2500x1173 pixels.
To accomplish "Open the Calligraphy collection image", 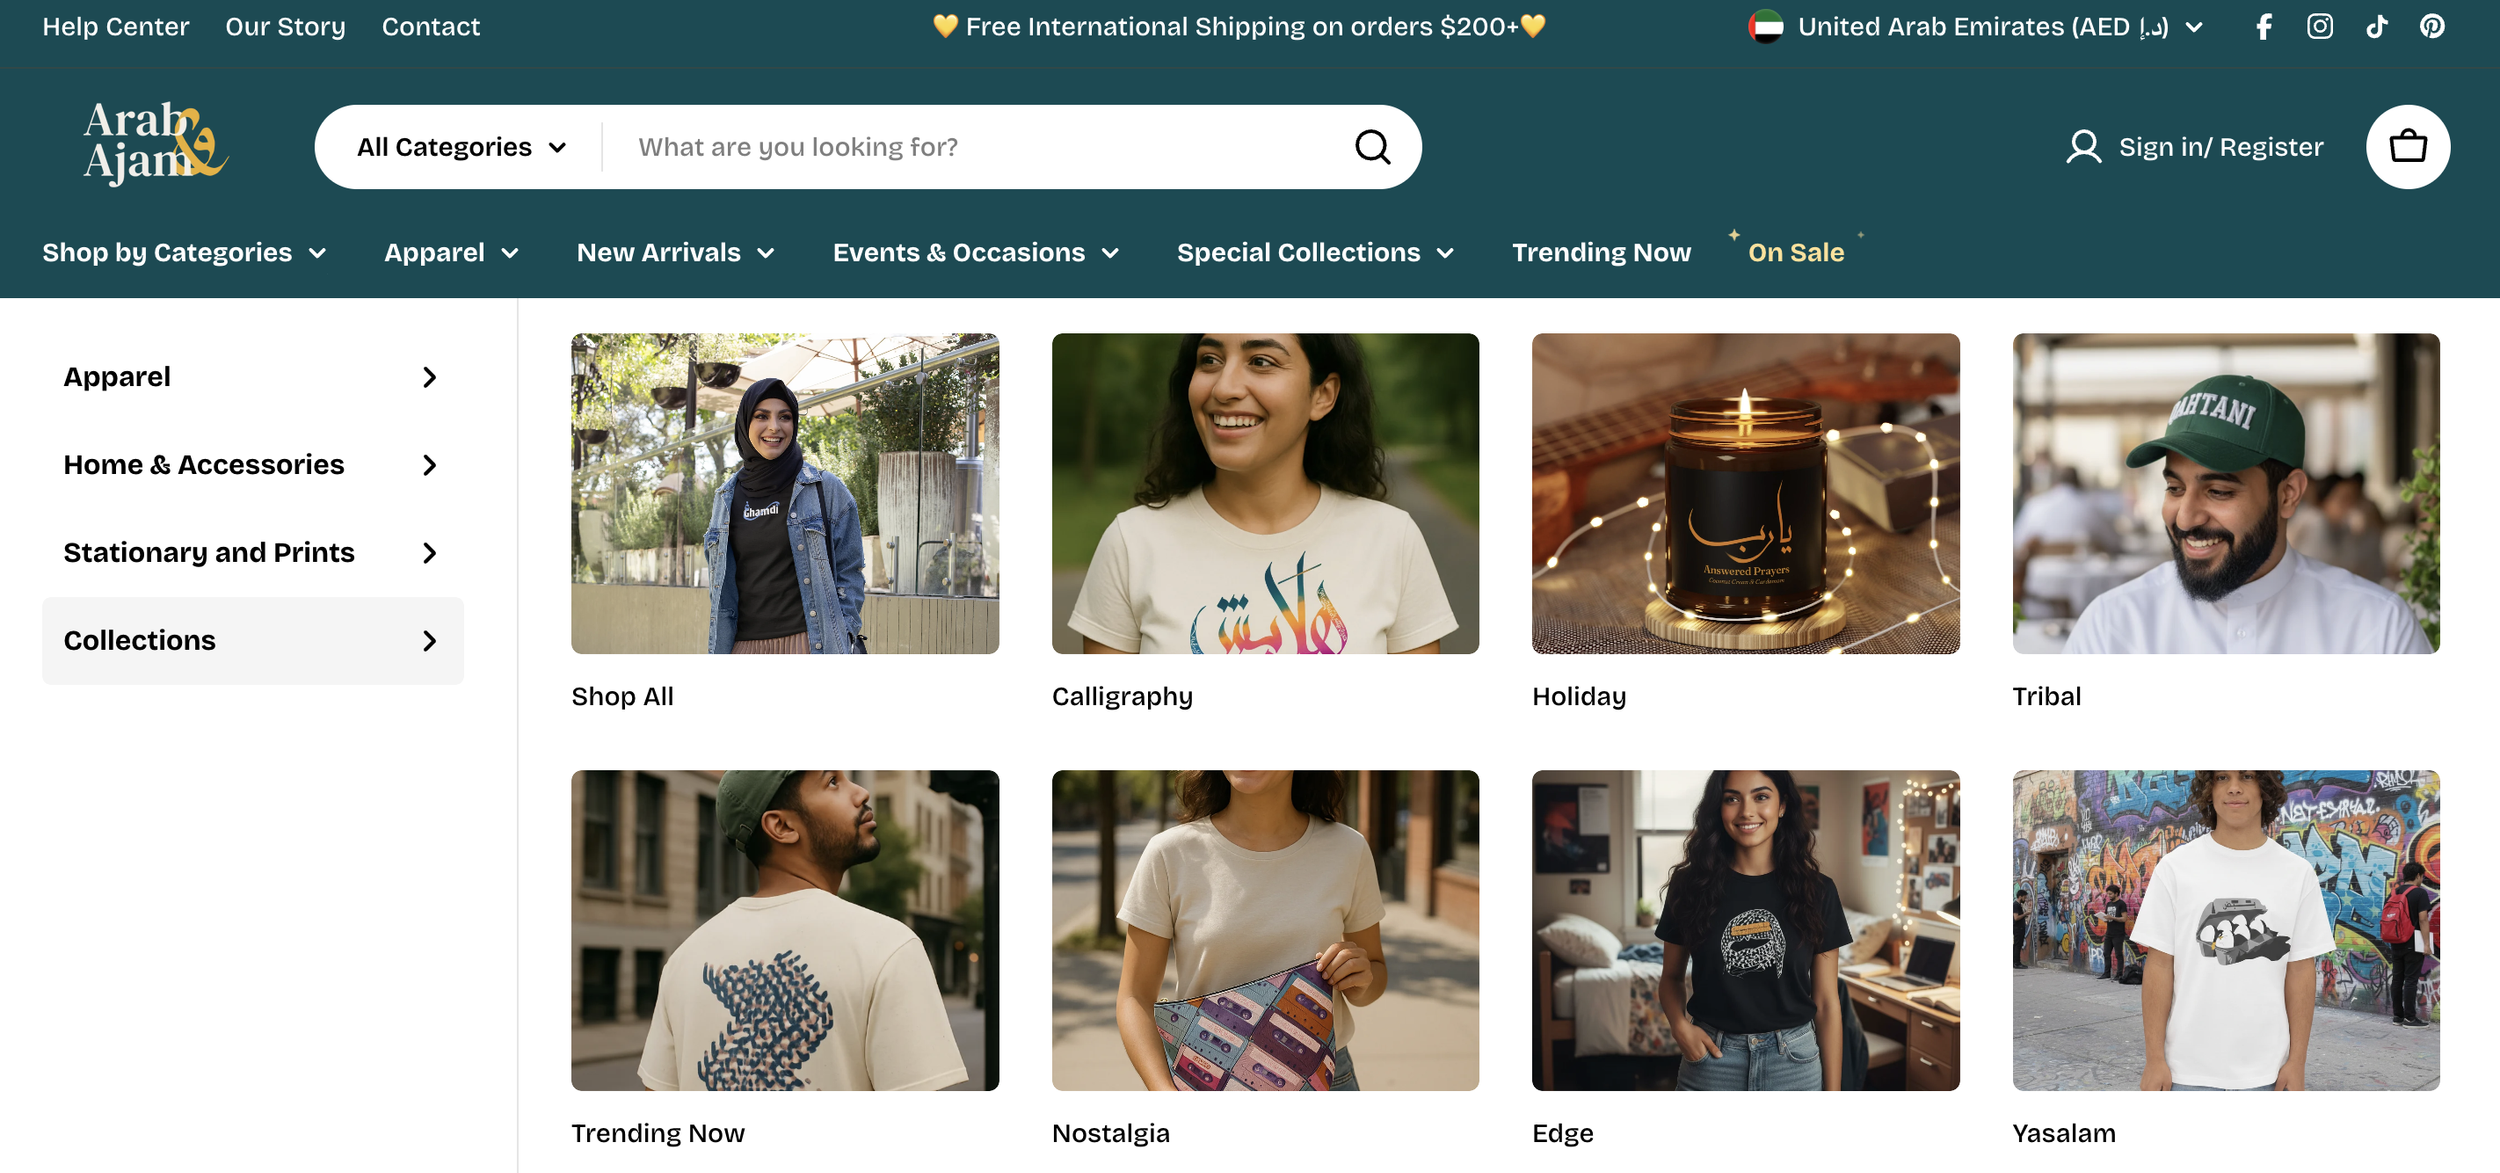I will point(1265,494).
